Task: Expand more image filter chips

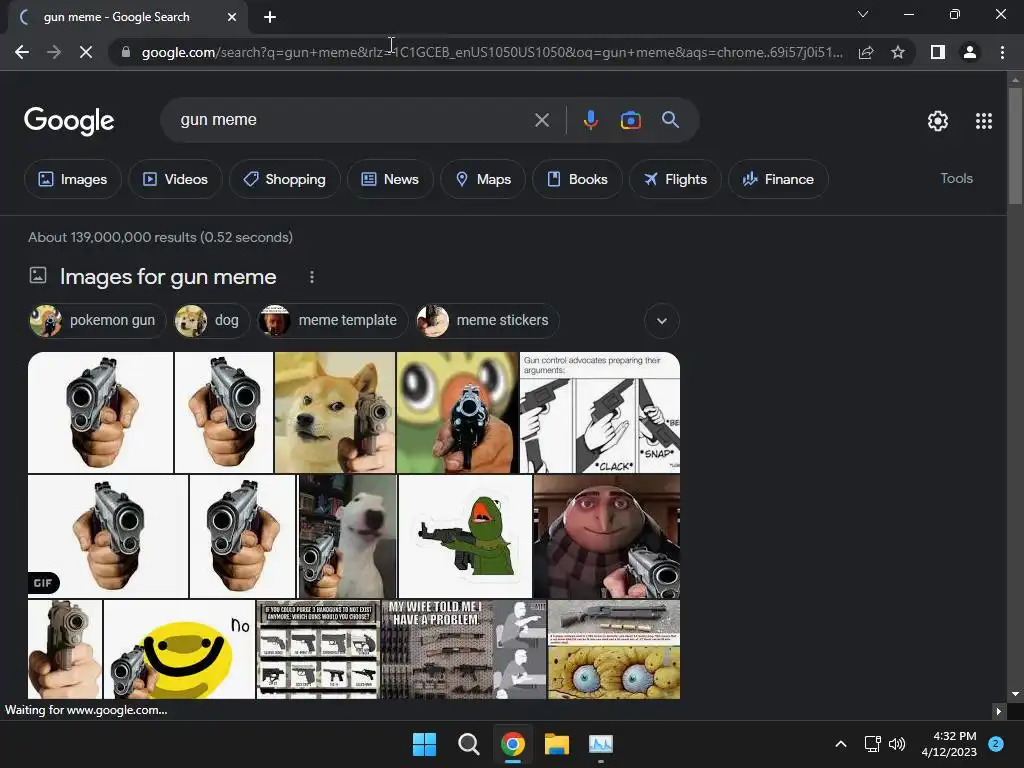Action: click(662, 321)
